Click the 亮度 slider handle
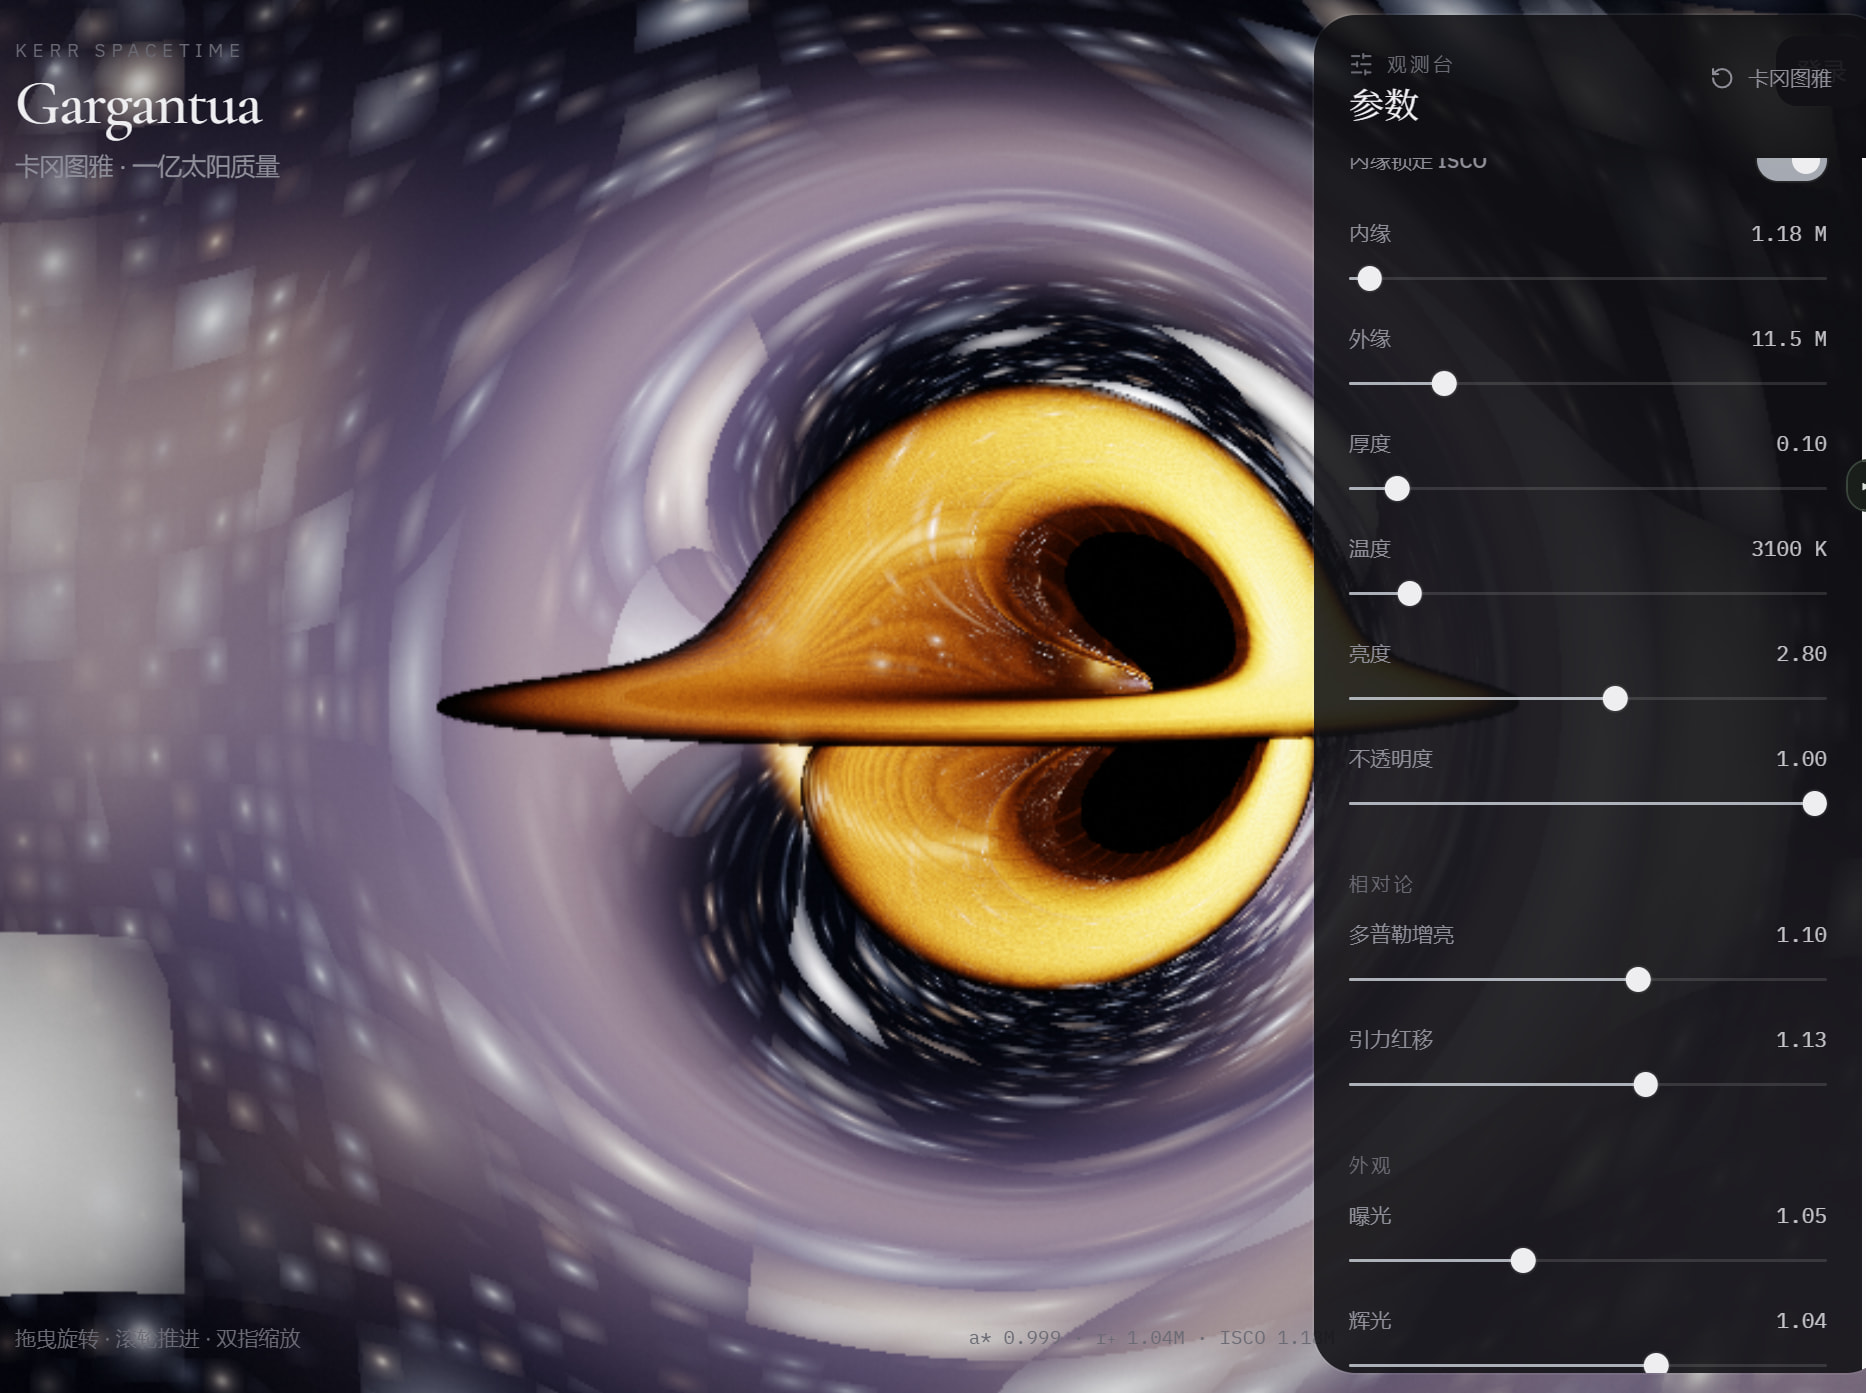The height and width of the screenshot is (1393, 1866). [x=1615, y=699]
